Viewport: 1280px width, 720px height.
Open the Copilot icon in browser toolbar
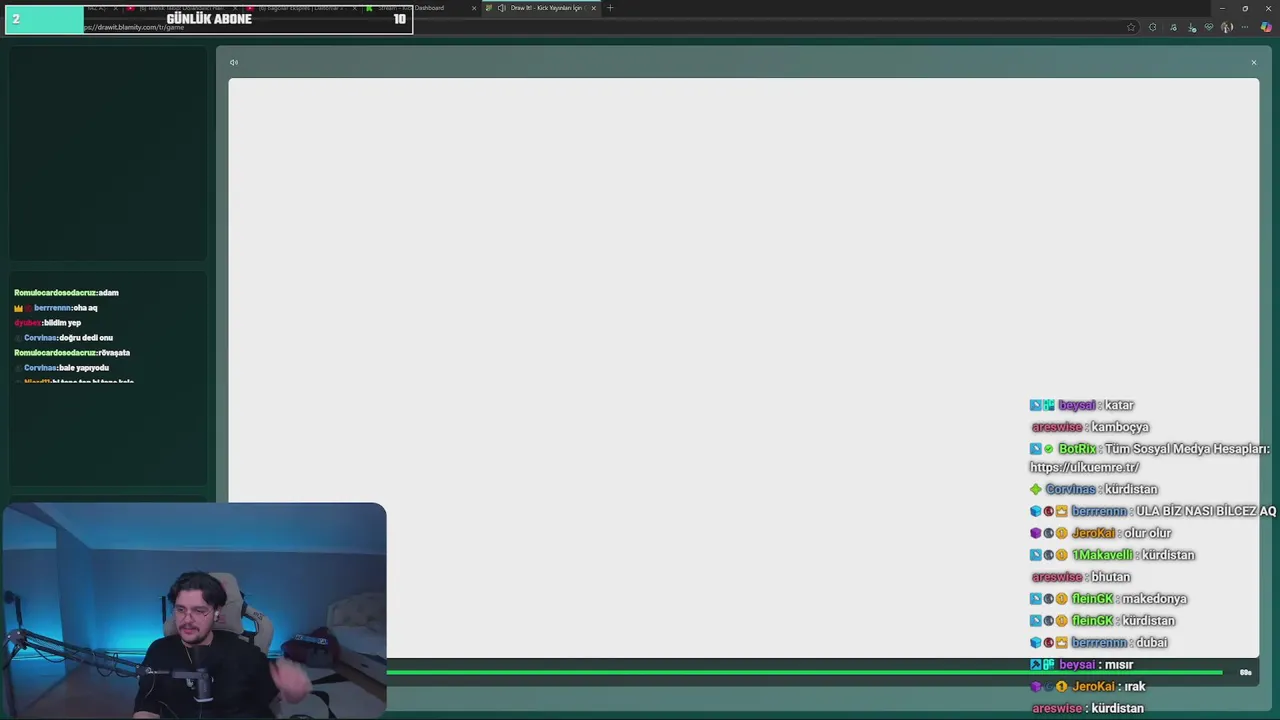(x=1266, y=27)
